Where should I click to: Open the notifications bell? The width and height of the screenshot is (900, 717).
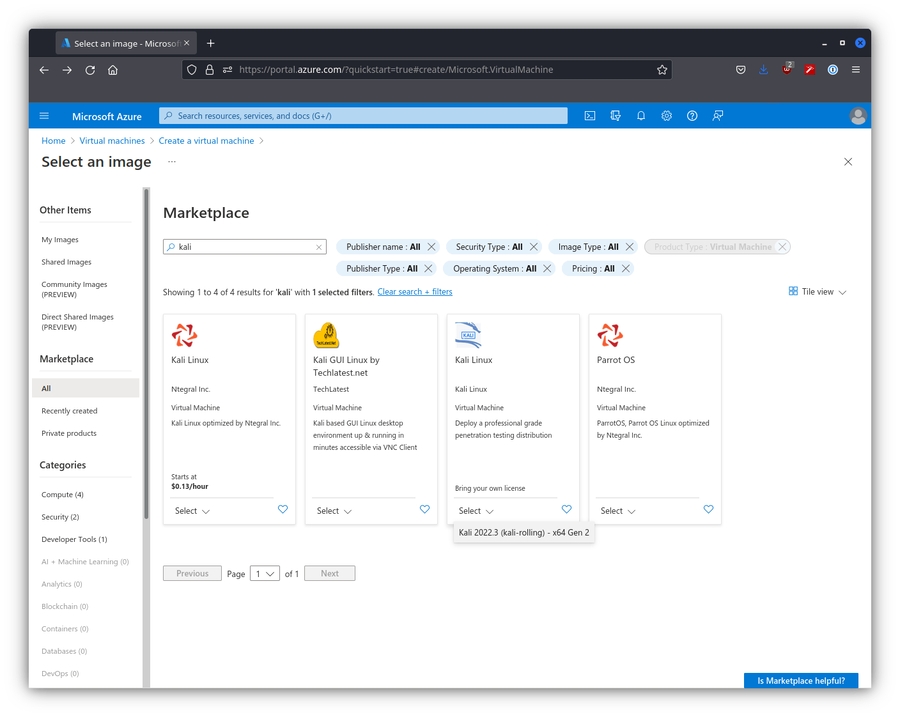click(x=641, y=116)
